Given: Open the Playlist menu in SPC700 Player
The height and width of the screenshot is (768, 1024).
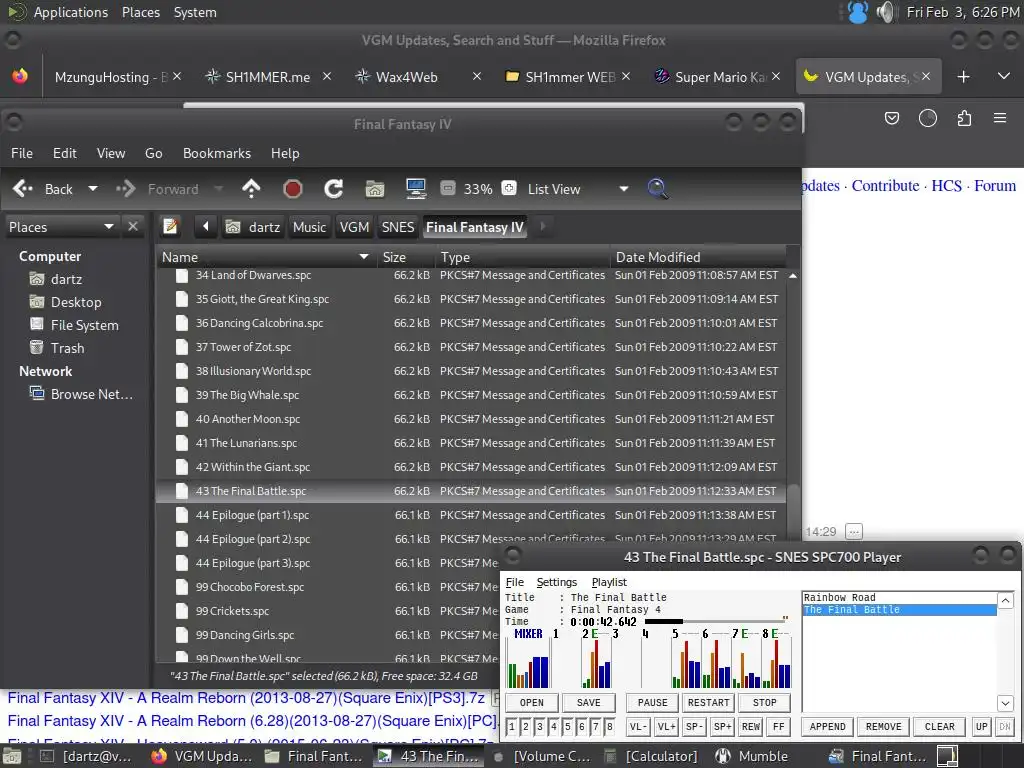Looking at the screenshot, I should click(x=609, y=582).
